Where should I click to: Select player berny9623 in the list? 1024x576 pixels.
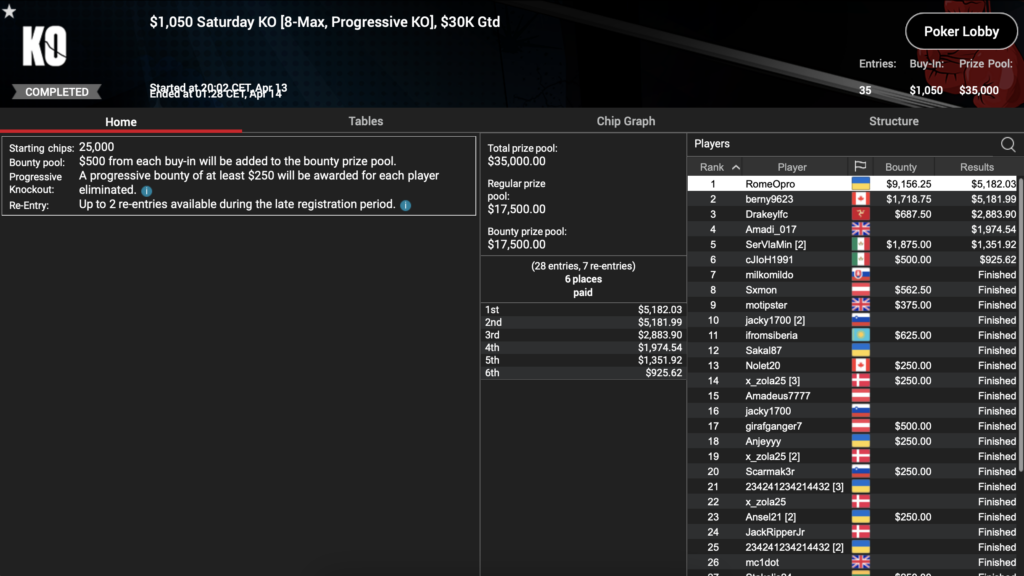(x=769, y=200)
